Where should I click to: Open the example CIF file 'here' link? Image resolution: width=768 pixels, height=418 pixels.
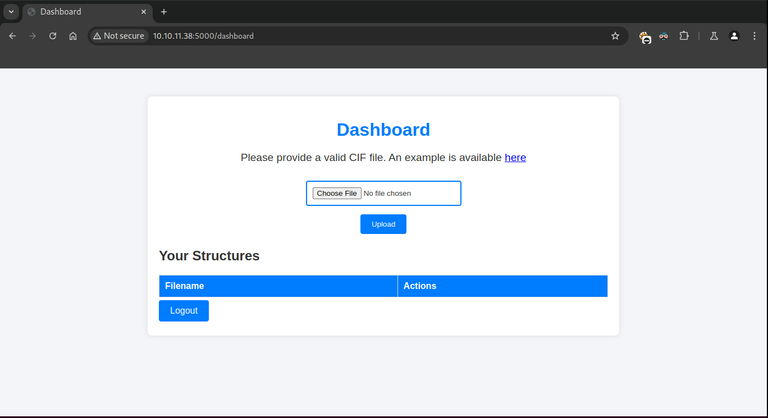coord(515,157)
